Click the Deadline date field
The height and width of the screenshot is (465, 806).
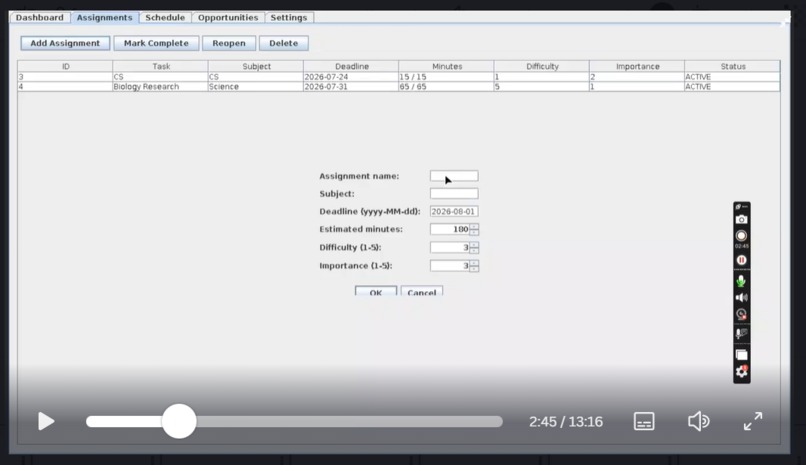coord(454,211)
